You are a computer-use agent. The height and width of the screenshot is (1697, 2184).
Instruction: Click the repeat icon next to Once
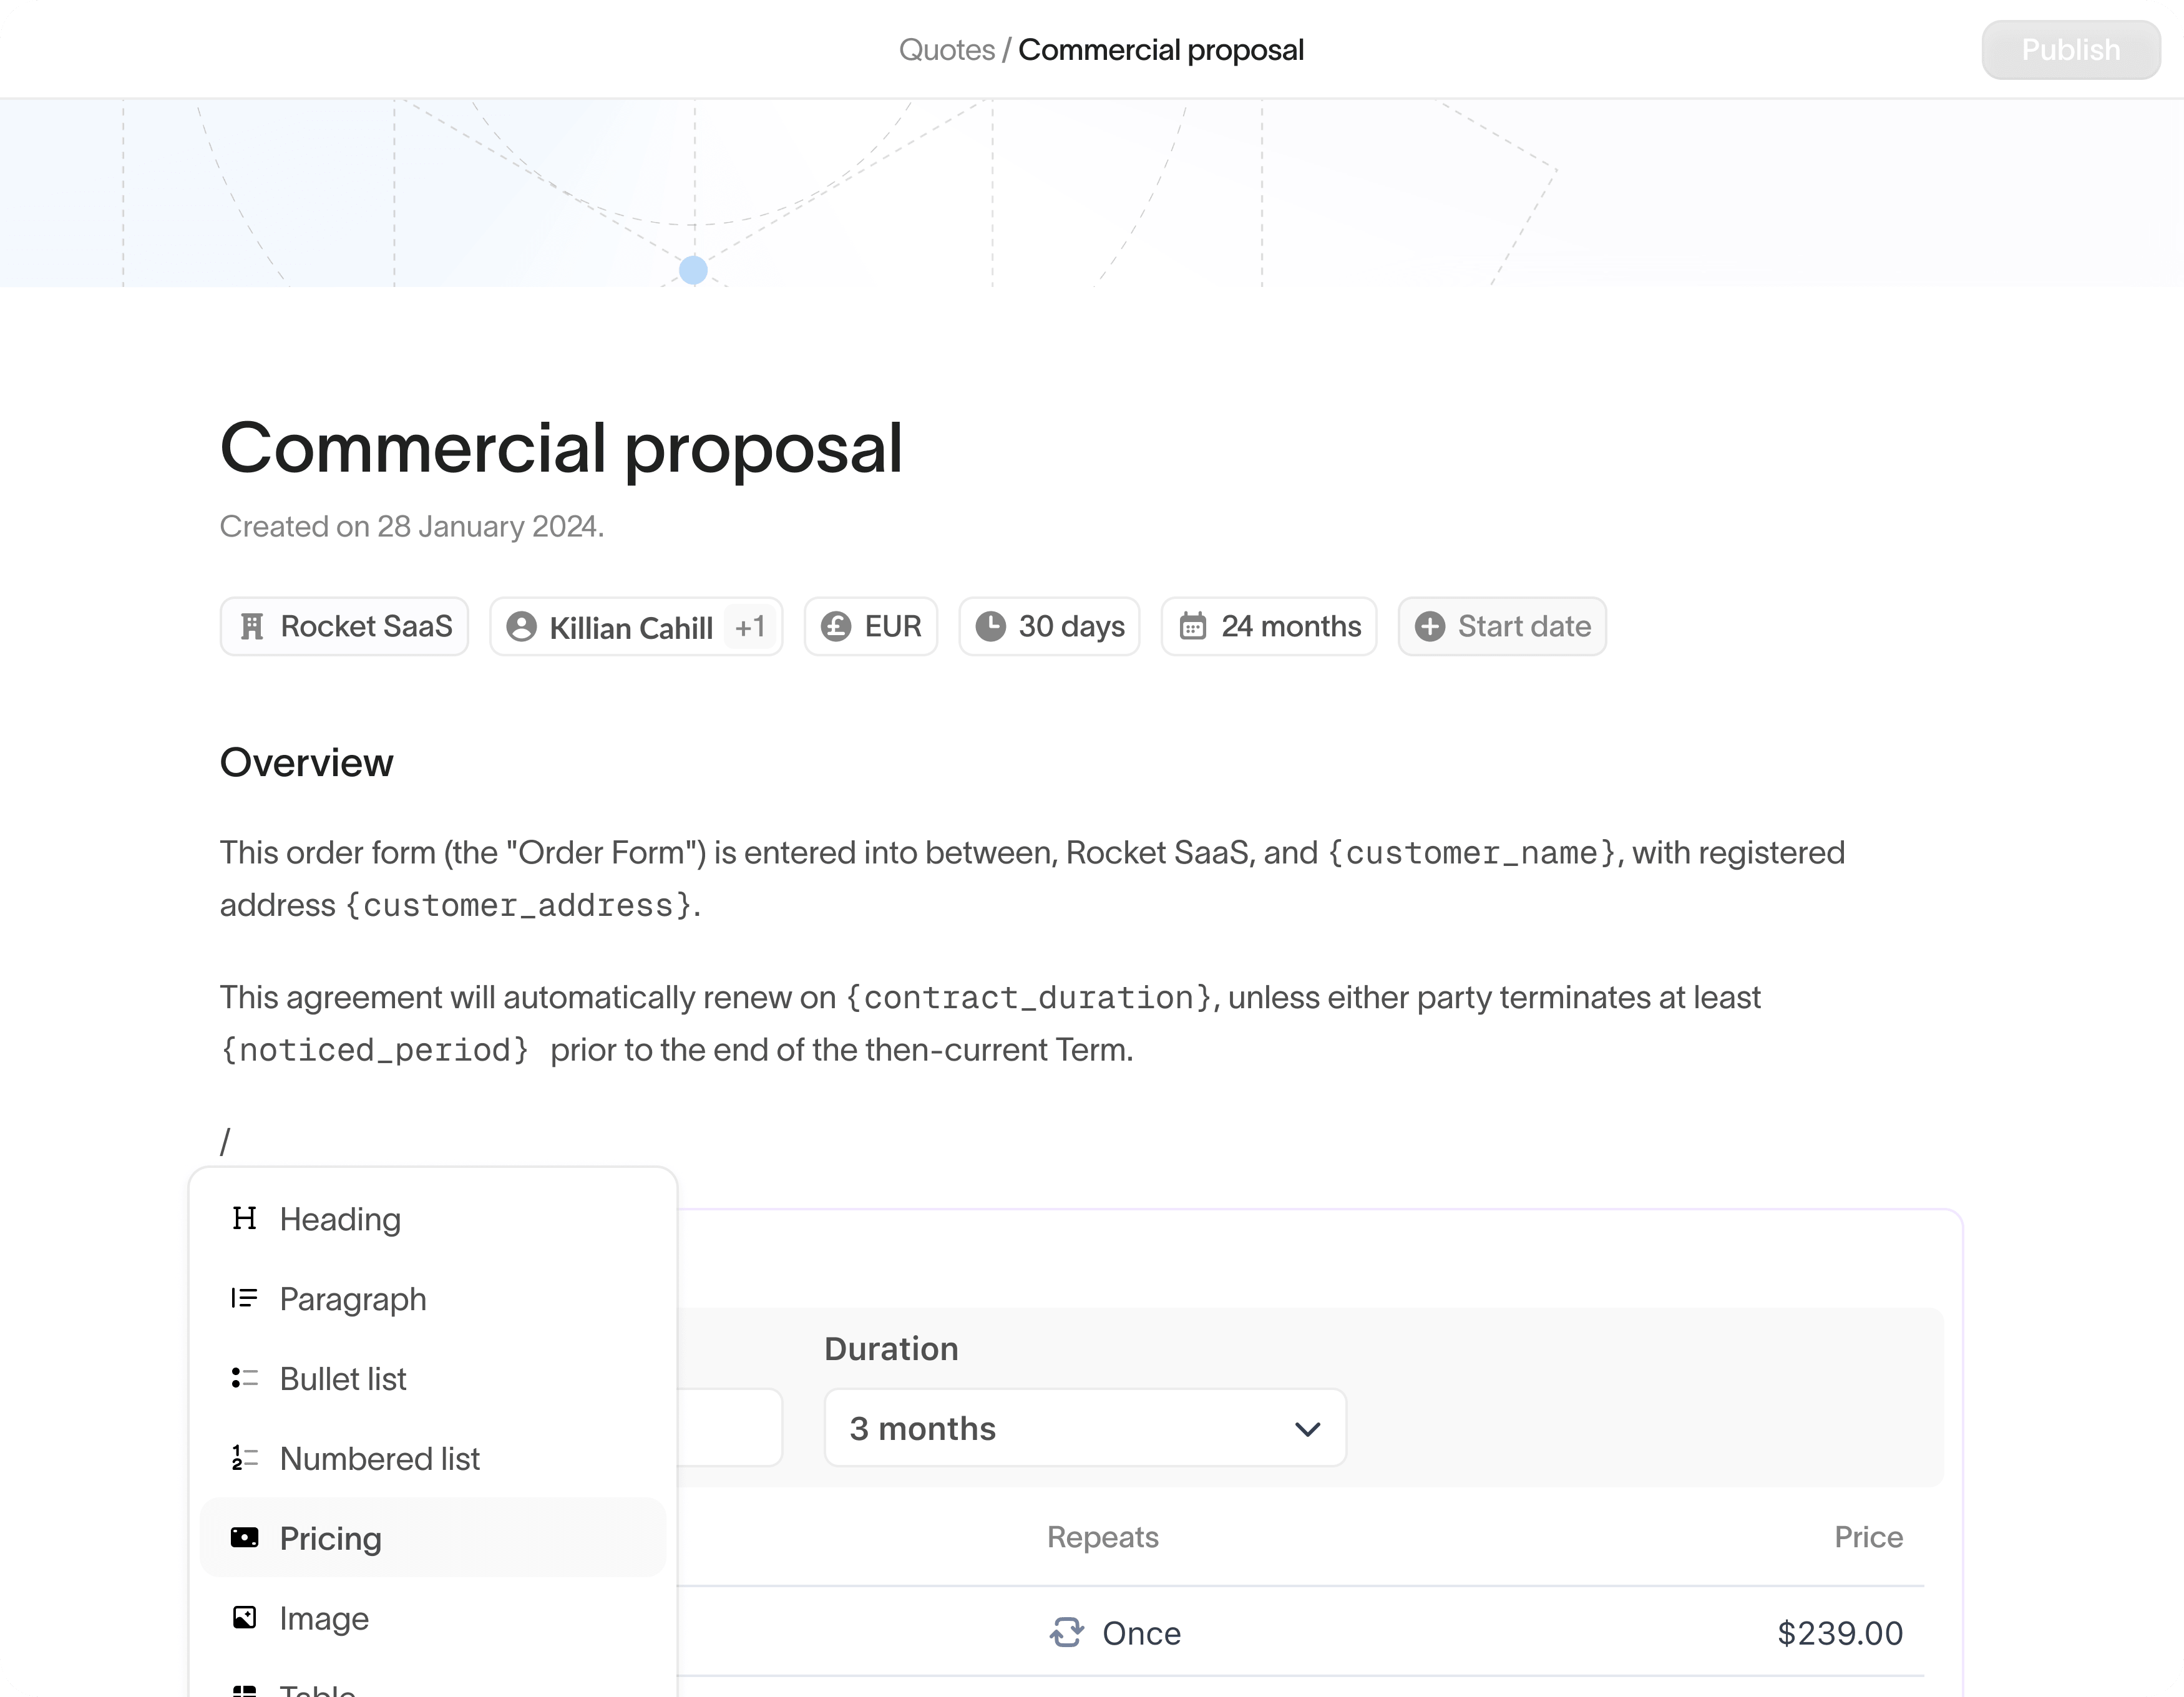click(x=1067, y=1633)
